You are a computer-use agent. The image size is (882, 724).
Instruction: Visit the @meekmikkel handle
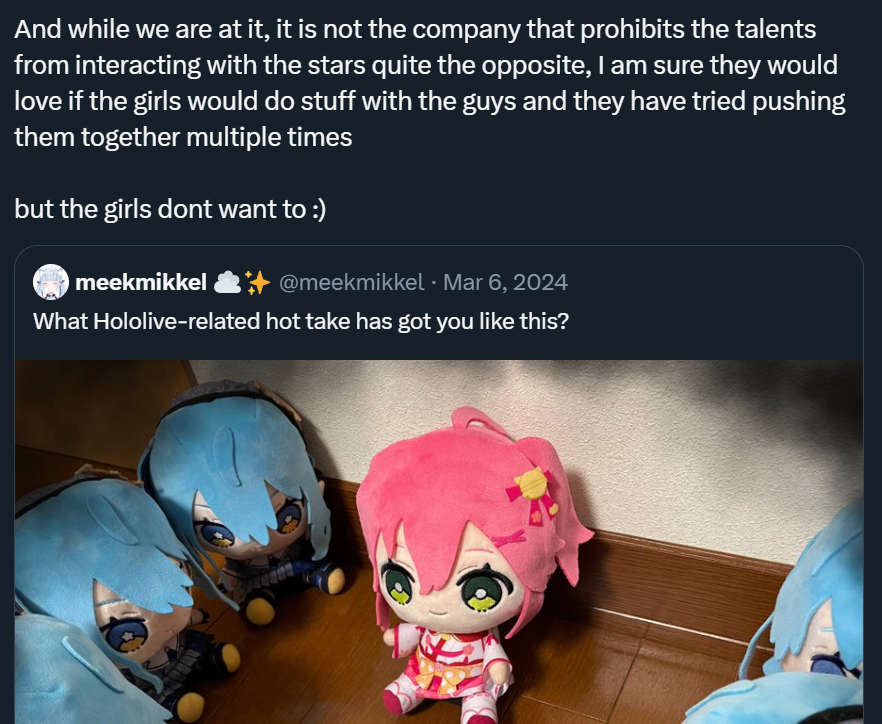(x=352, y=282)
